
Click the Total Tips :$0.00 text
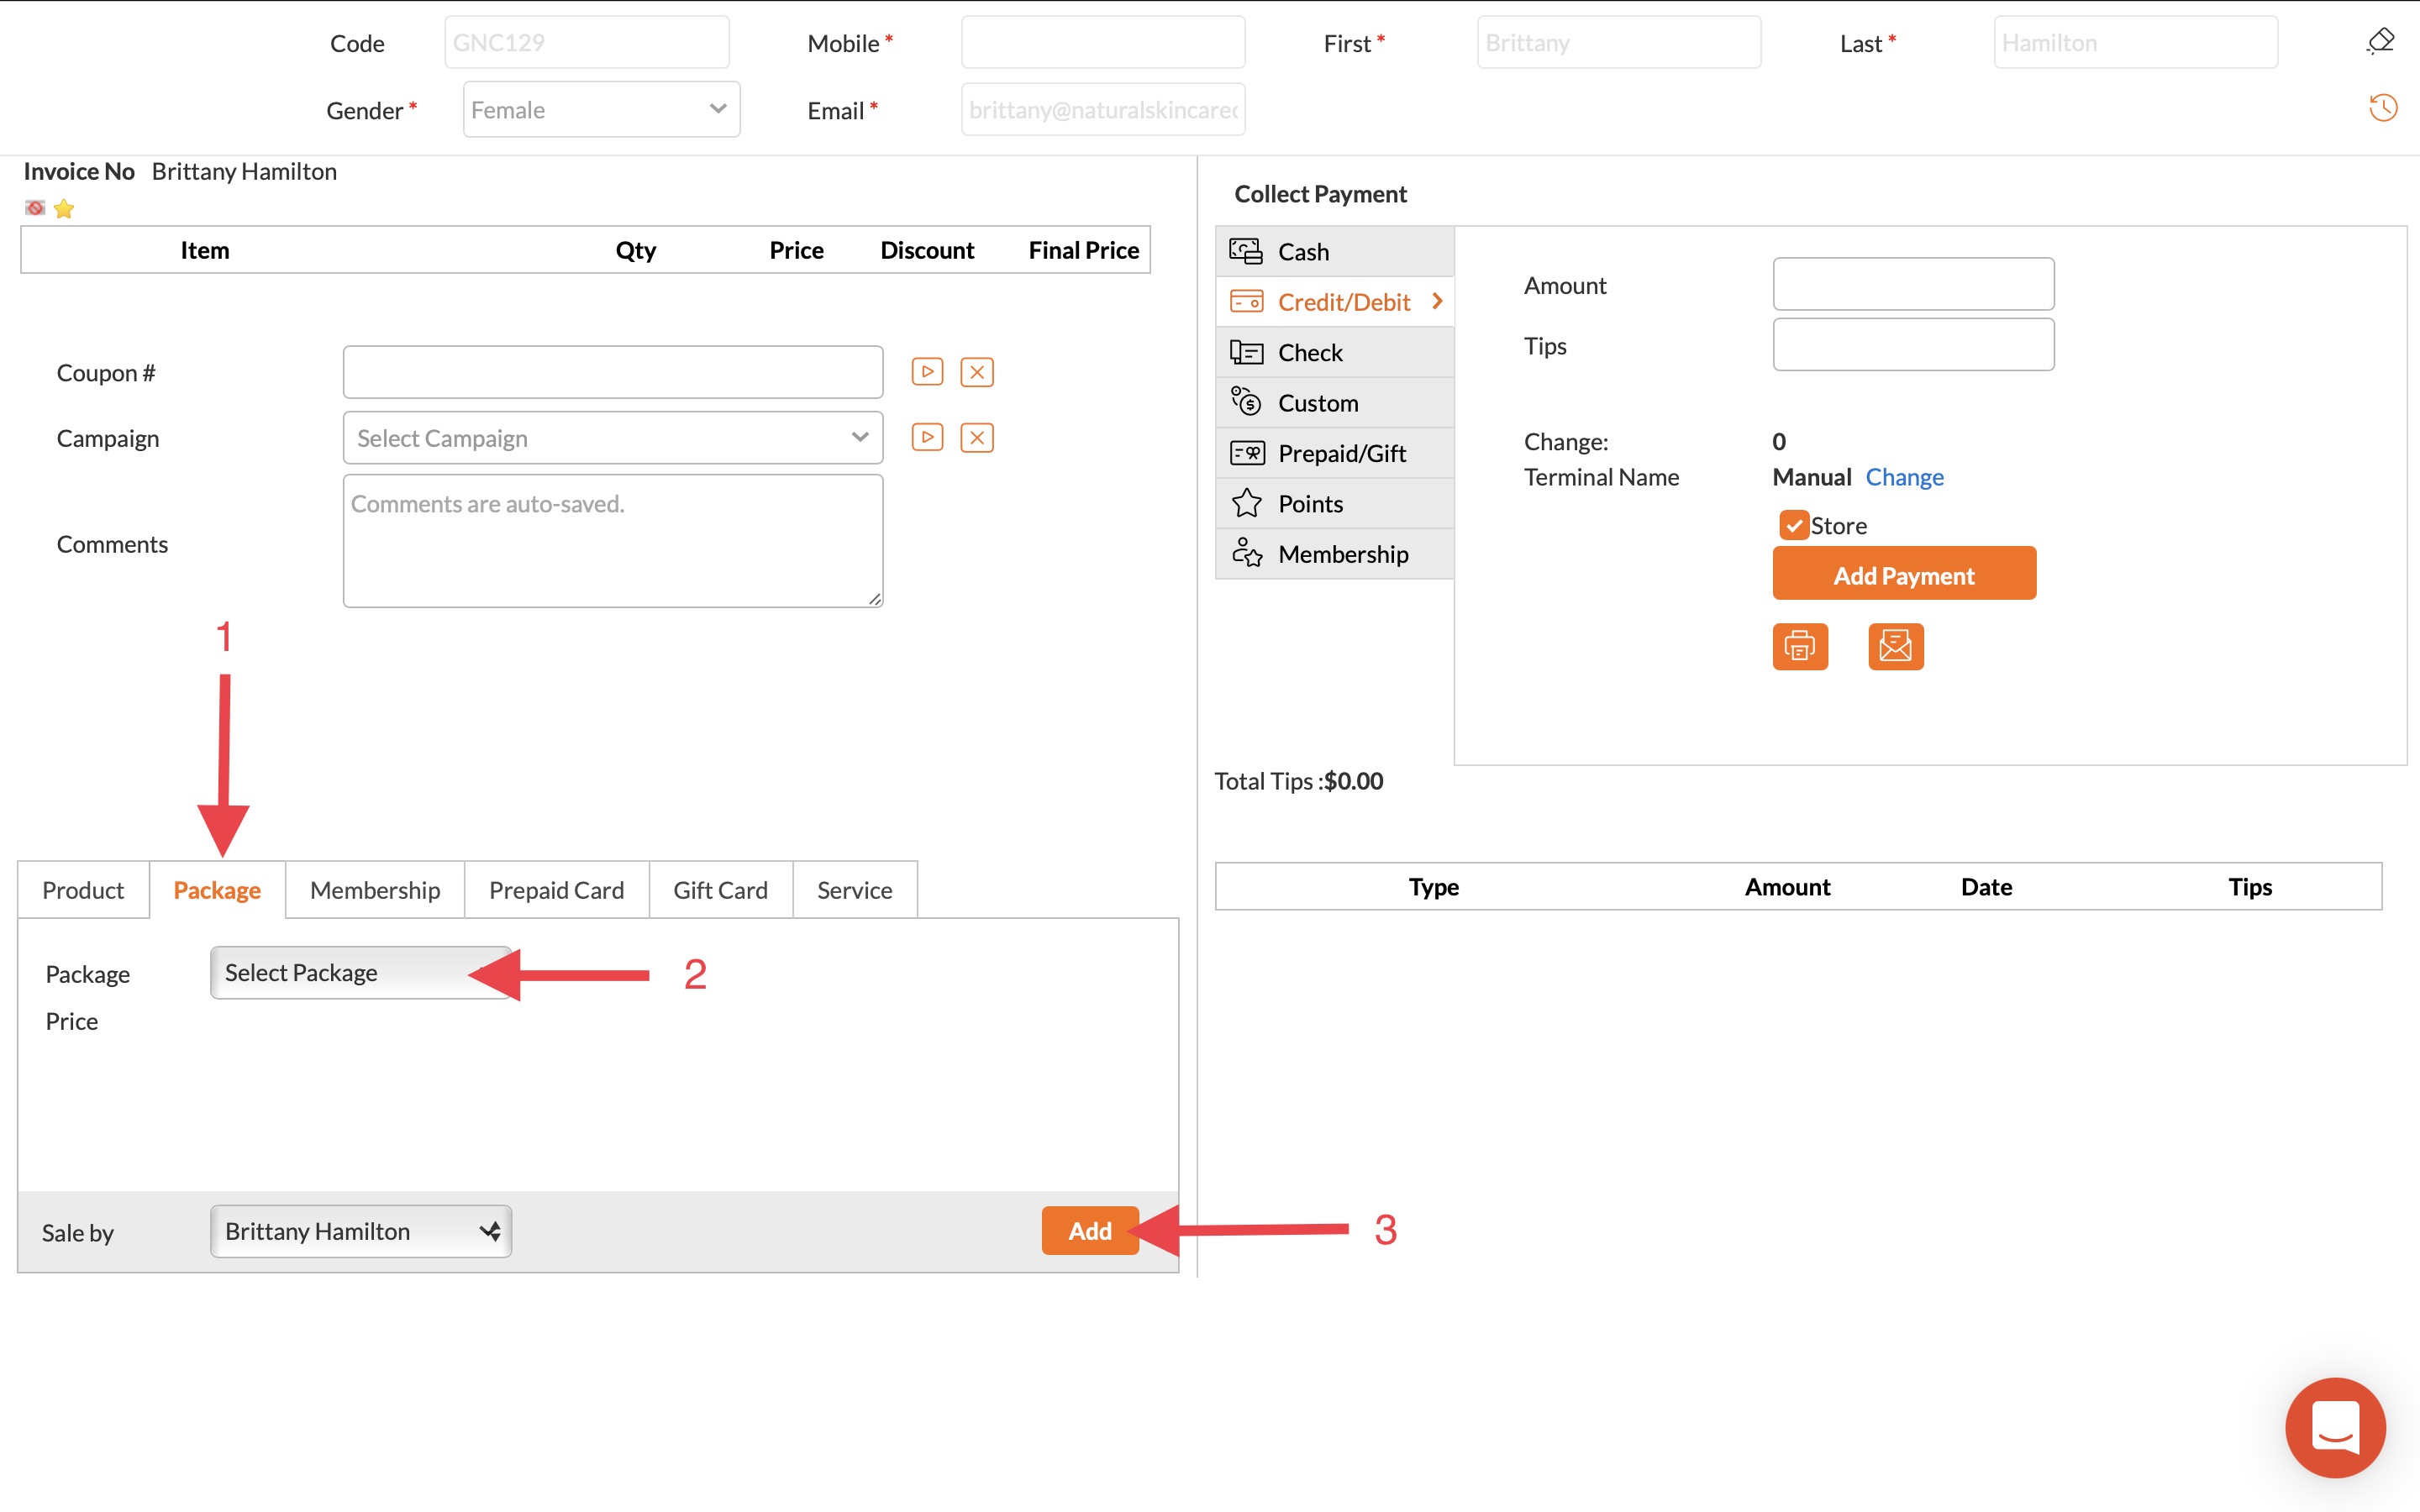(x=1298, y=781)
